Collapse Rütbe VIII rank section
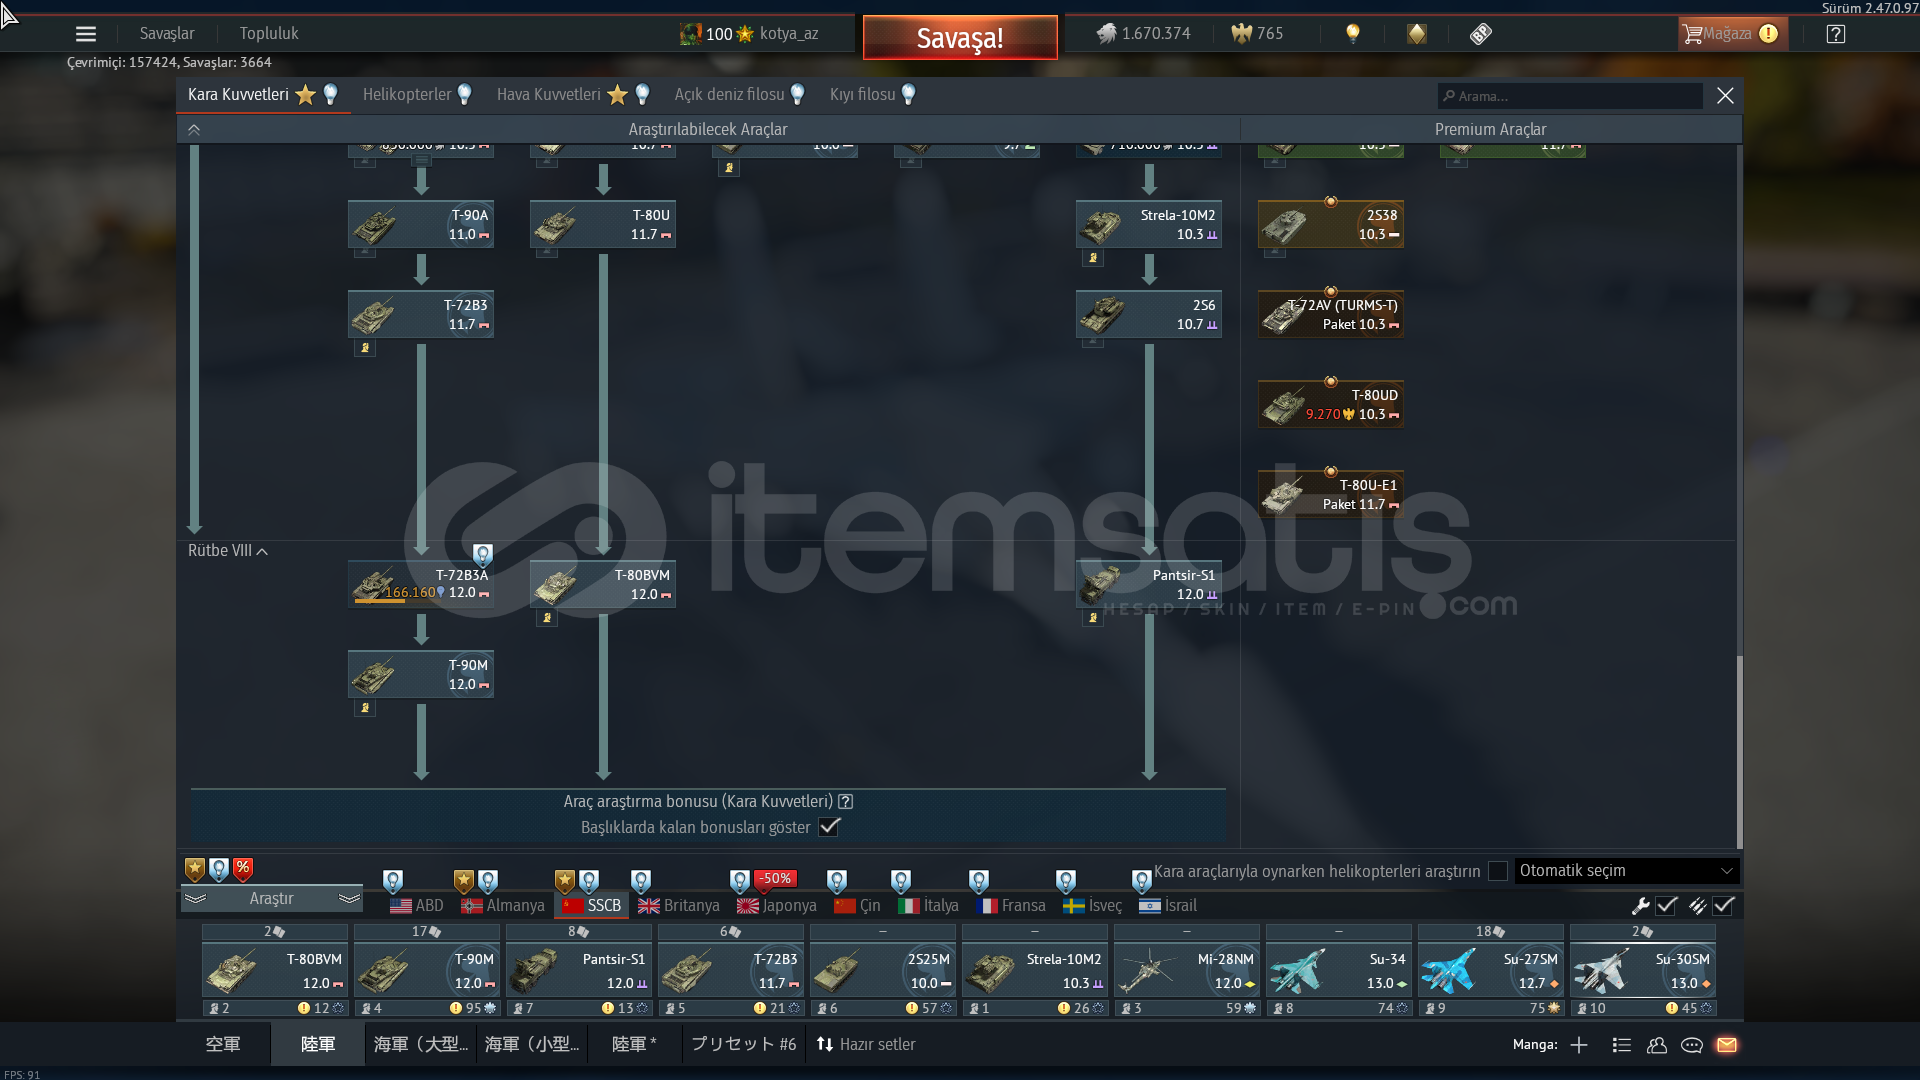This screenshot has height=1080, width=1920. [x=228, y=551]
